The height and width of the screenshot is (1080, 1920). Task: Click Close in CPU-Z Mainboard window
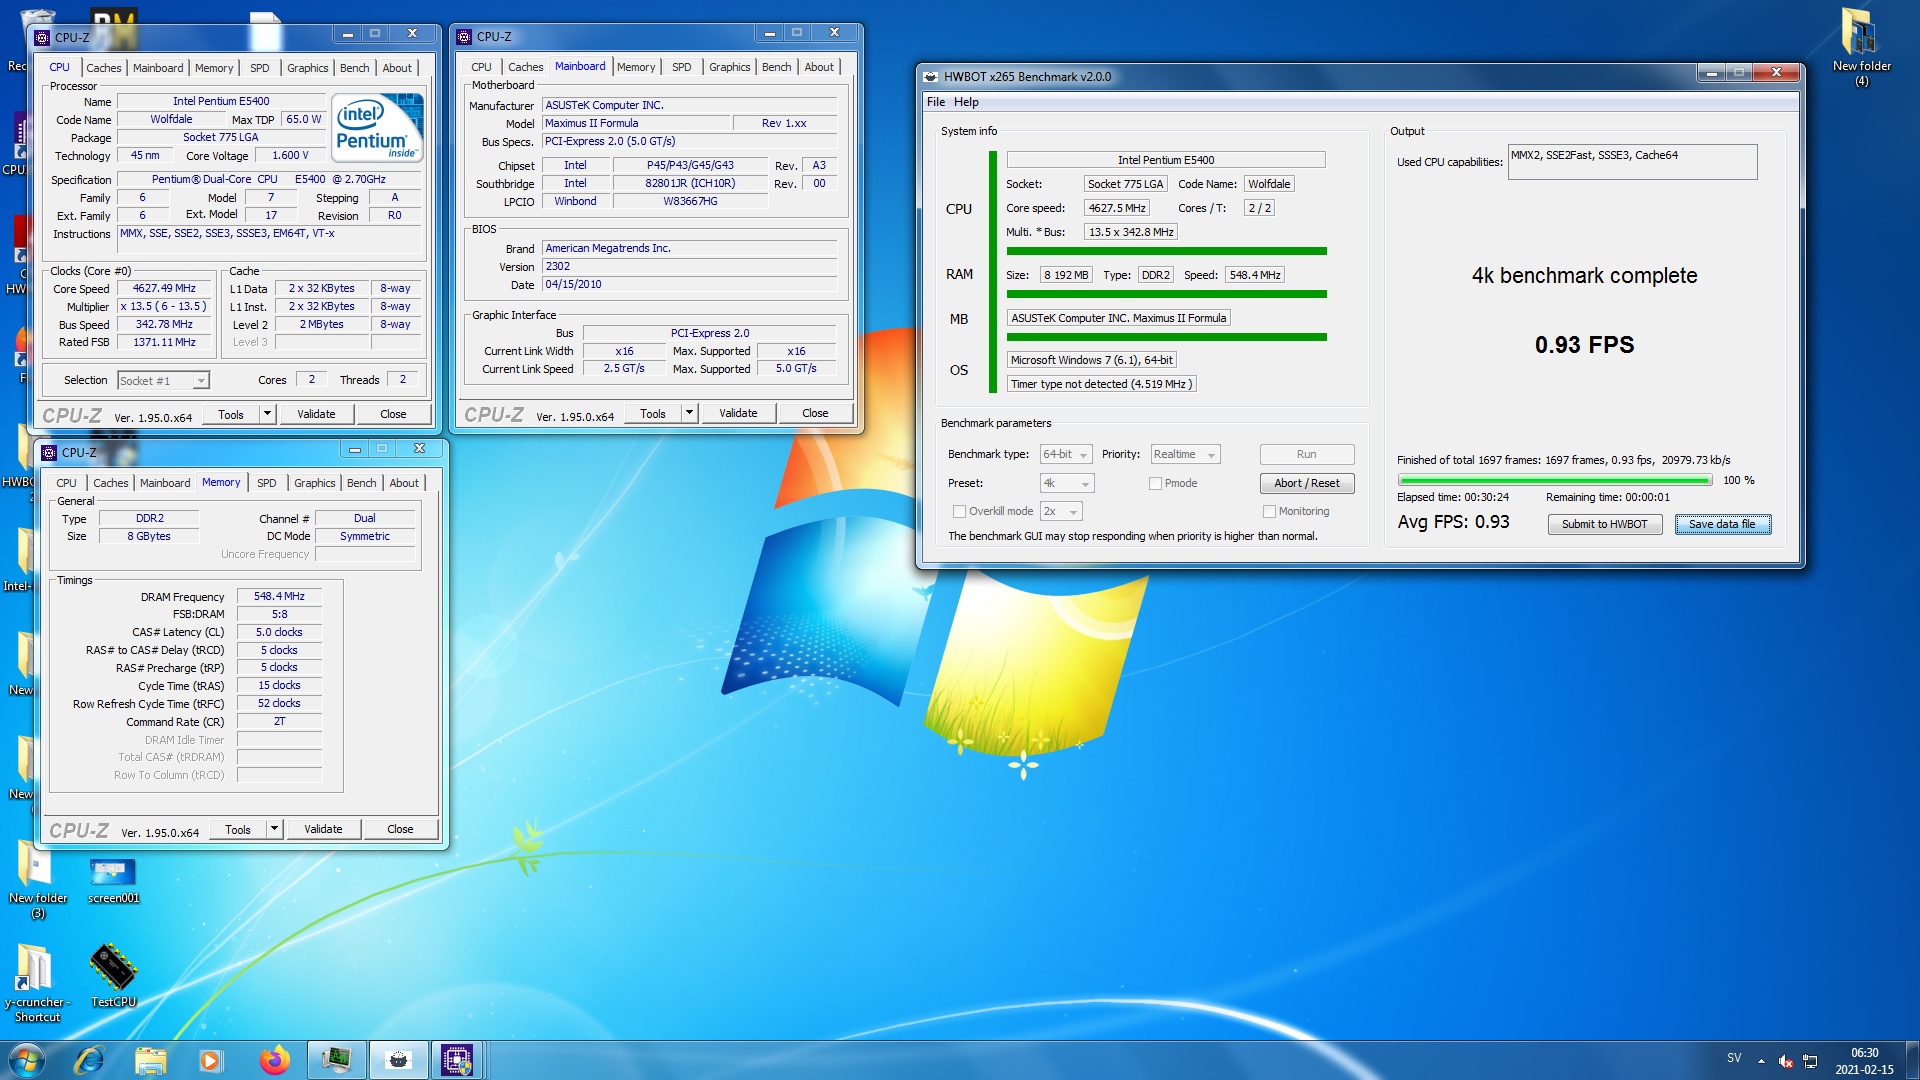coord(815,413)
